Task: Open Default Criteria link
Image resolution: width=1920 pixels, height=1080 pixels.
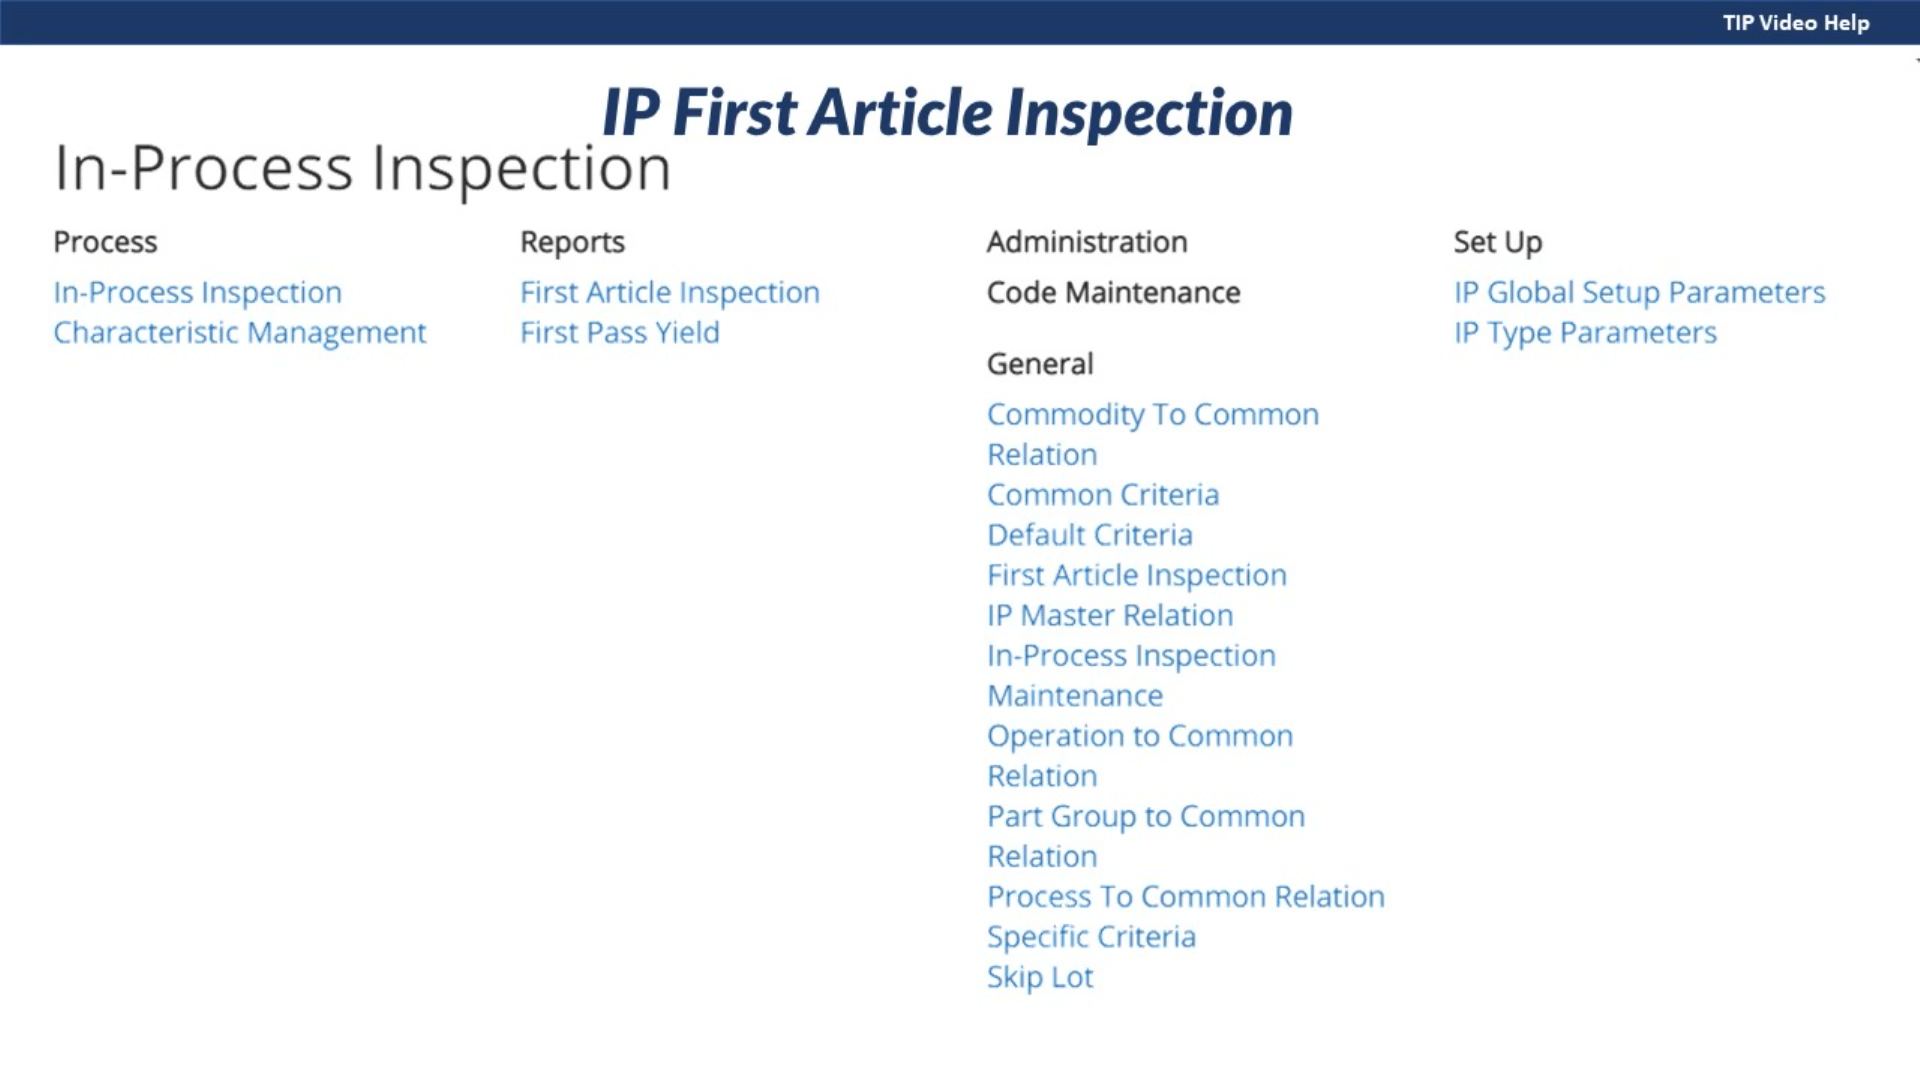Action: pyautogui.click(x=1089, y=535)
